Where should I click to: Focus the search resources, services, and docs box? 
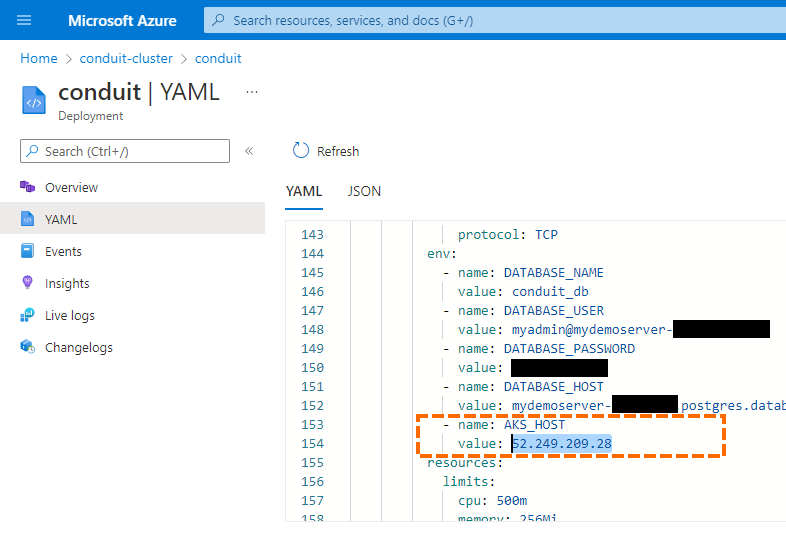(495, 20)
